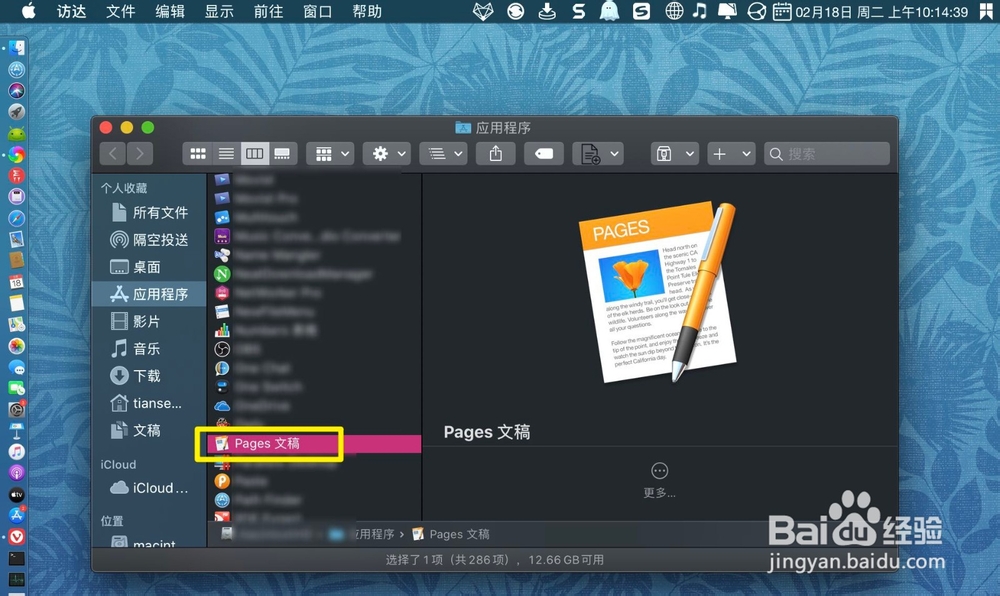Open the 访达 menu
1000x596 pixels.
(x=71, y=11)
